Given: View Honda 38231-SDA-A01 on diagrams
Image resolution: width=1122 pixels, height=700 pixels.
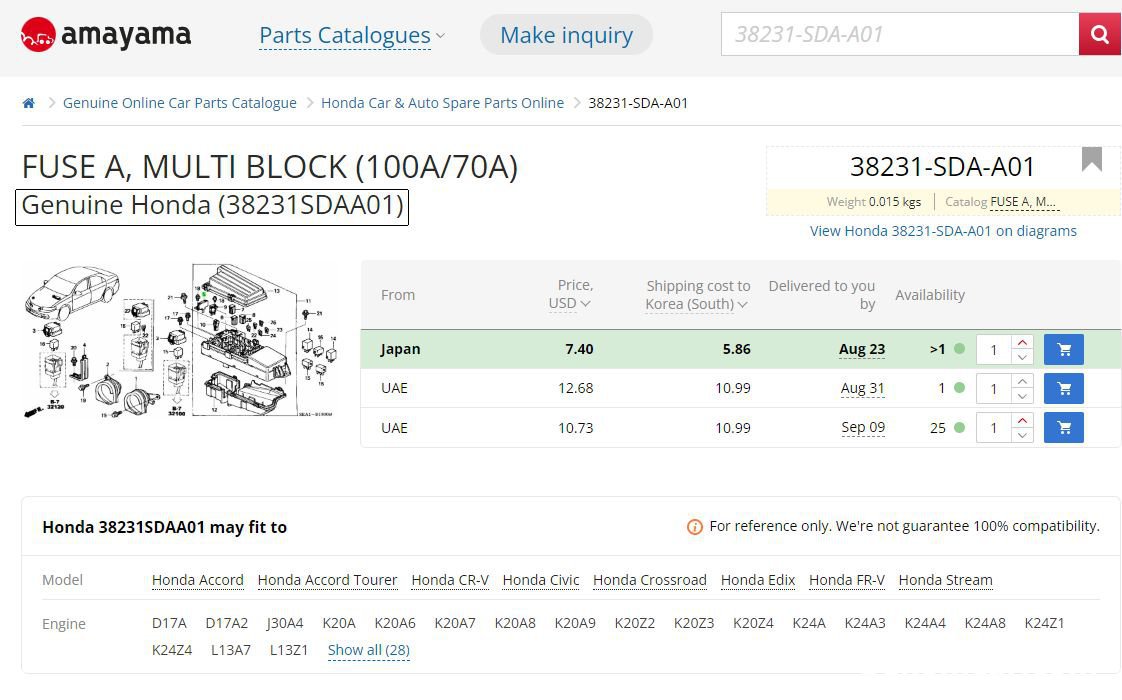Looking at the screenshot, I should click(x=943, y=231).
